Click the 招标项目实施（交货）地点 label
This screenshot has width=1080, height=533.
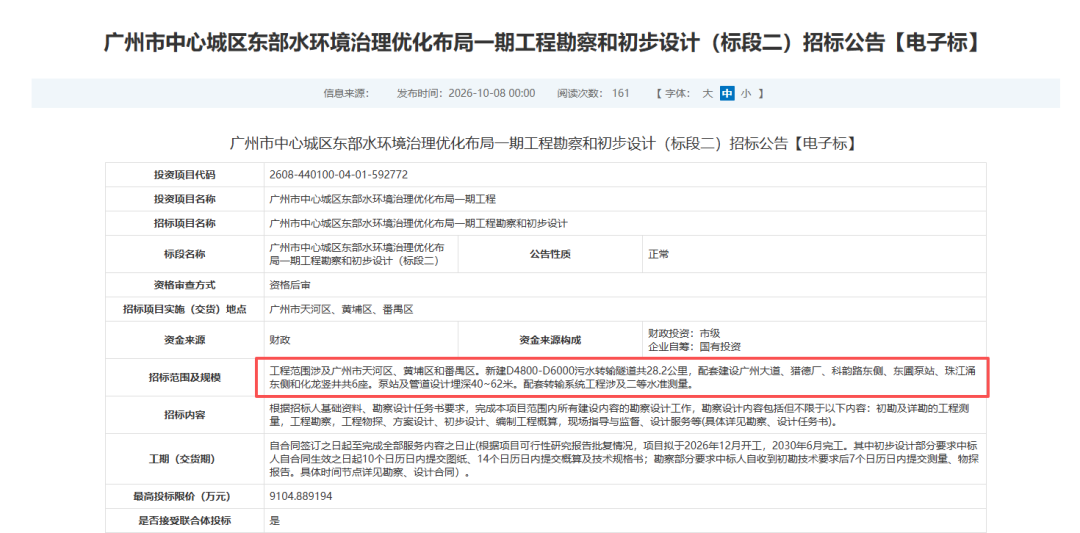click(x=185, y=310)
